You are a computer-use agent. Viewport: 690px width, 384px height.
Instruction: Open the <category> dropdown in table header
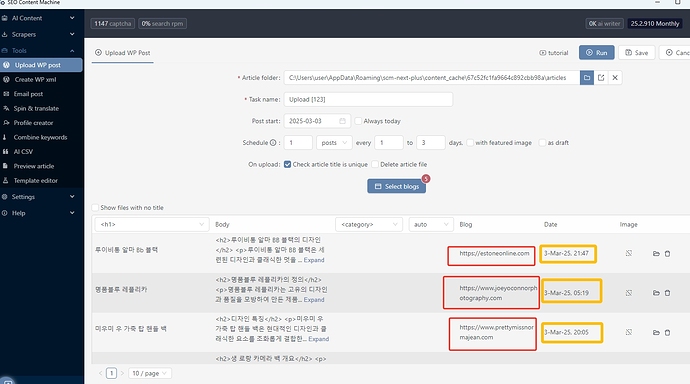click(369, 224)
